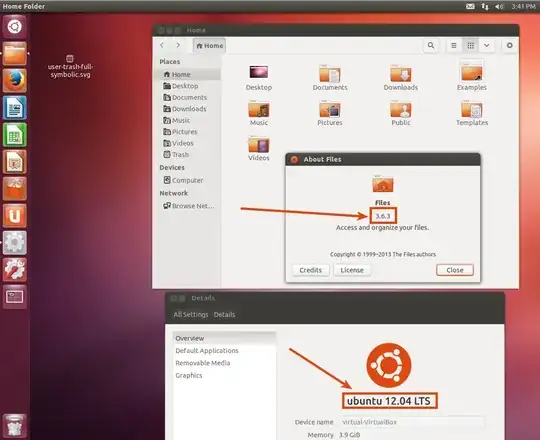Select Graphics in Details window
Image resolution: width=540 pixels, height=440 pixels.
click(x=225, y=375)
